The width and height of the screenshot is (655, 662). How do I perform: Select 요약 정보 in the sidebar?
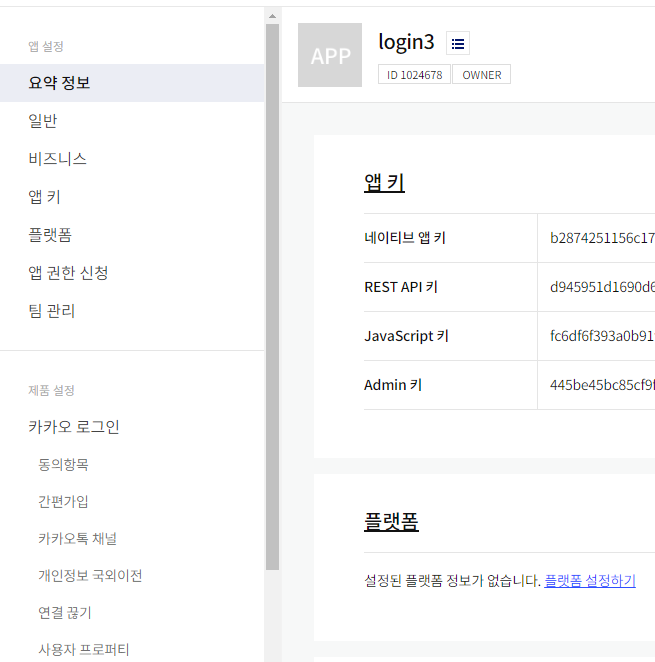pyautogui.click(x=132, y=83)
